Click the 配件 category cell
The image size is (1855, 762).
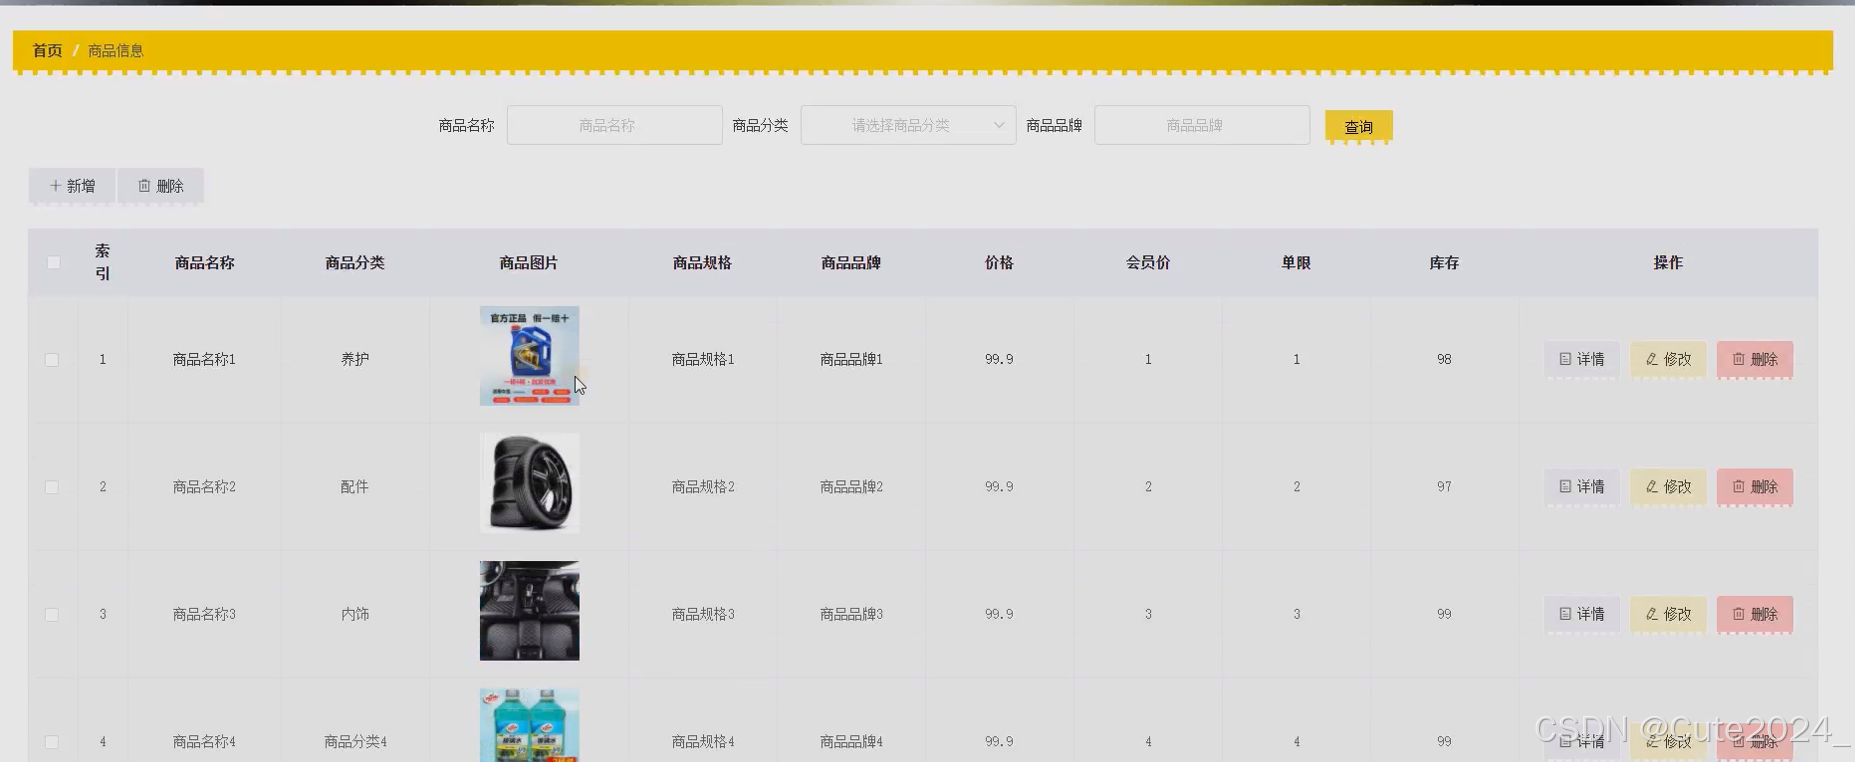(355, 487)
